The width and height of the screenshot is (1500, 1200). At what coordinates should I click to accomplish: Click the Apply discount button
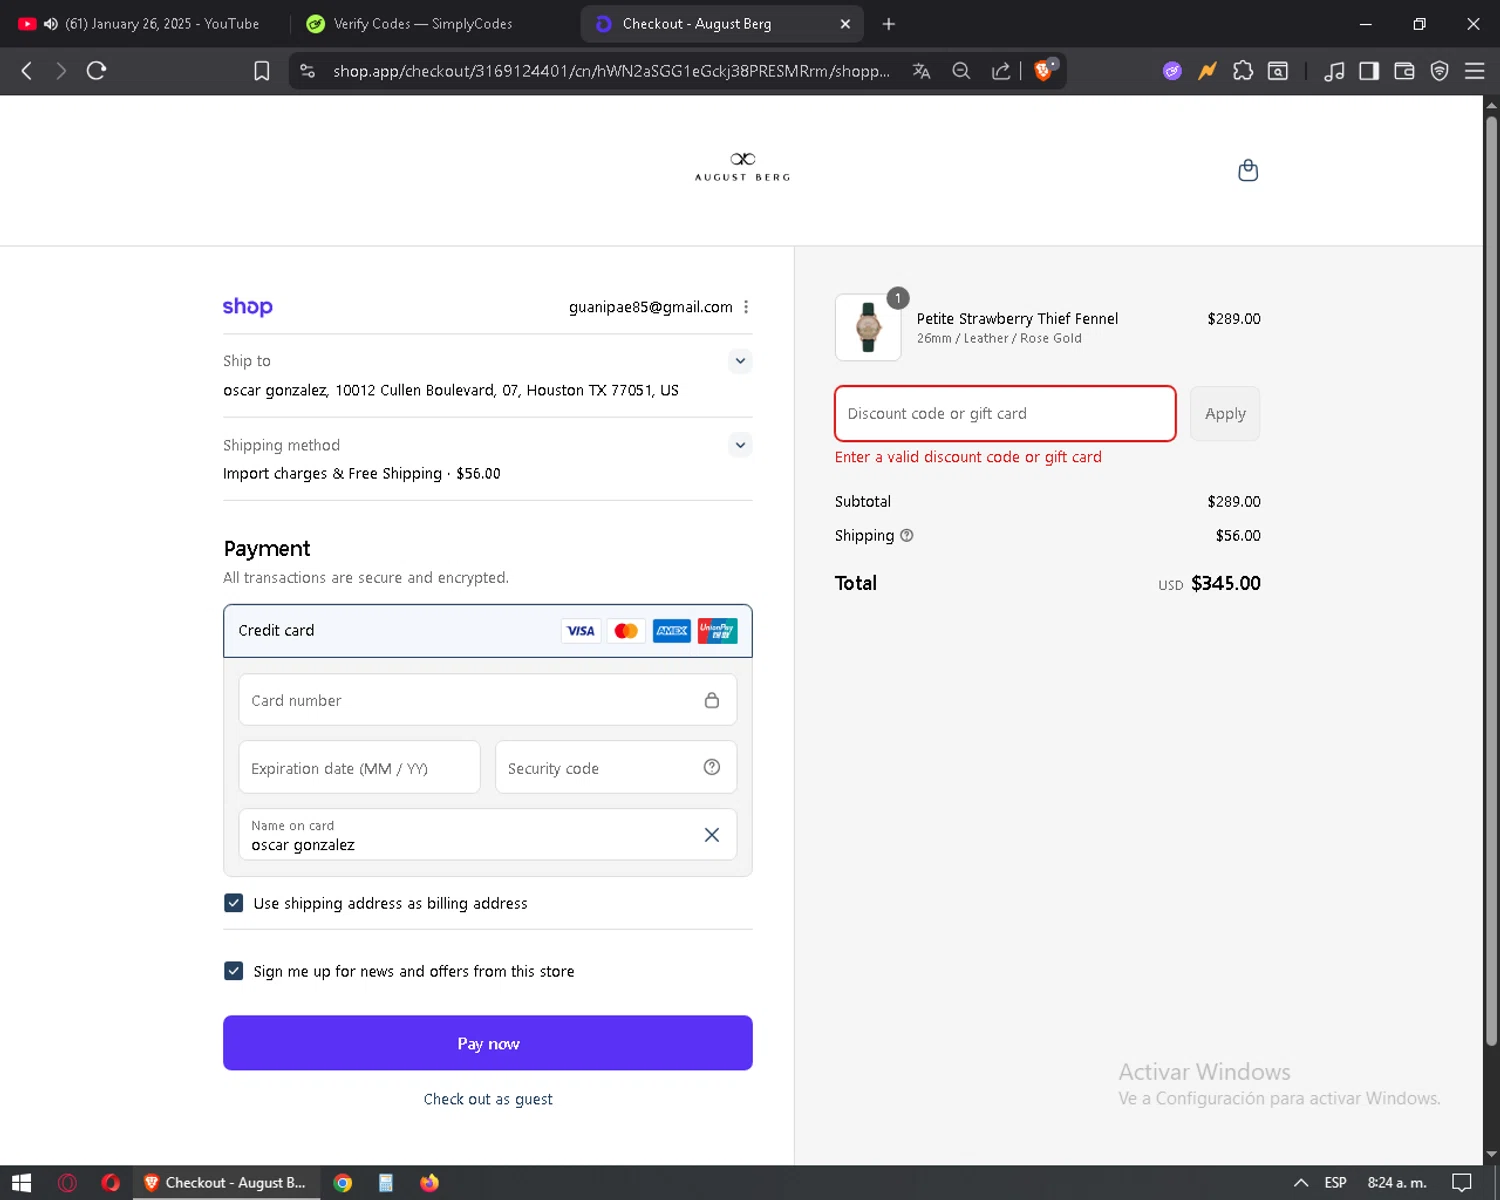pos(1225,413)
